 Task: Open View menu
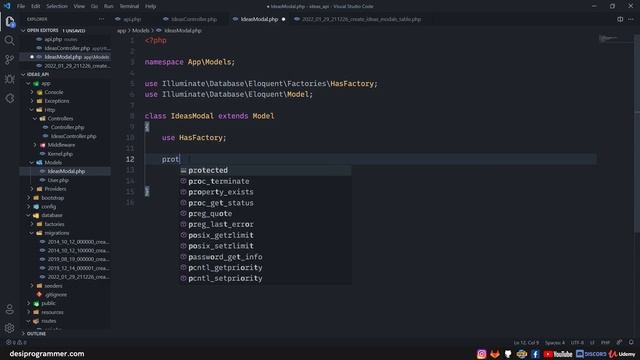click(79, 6)
